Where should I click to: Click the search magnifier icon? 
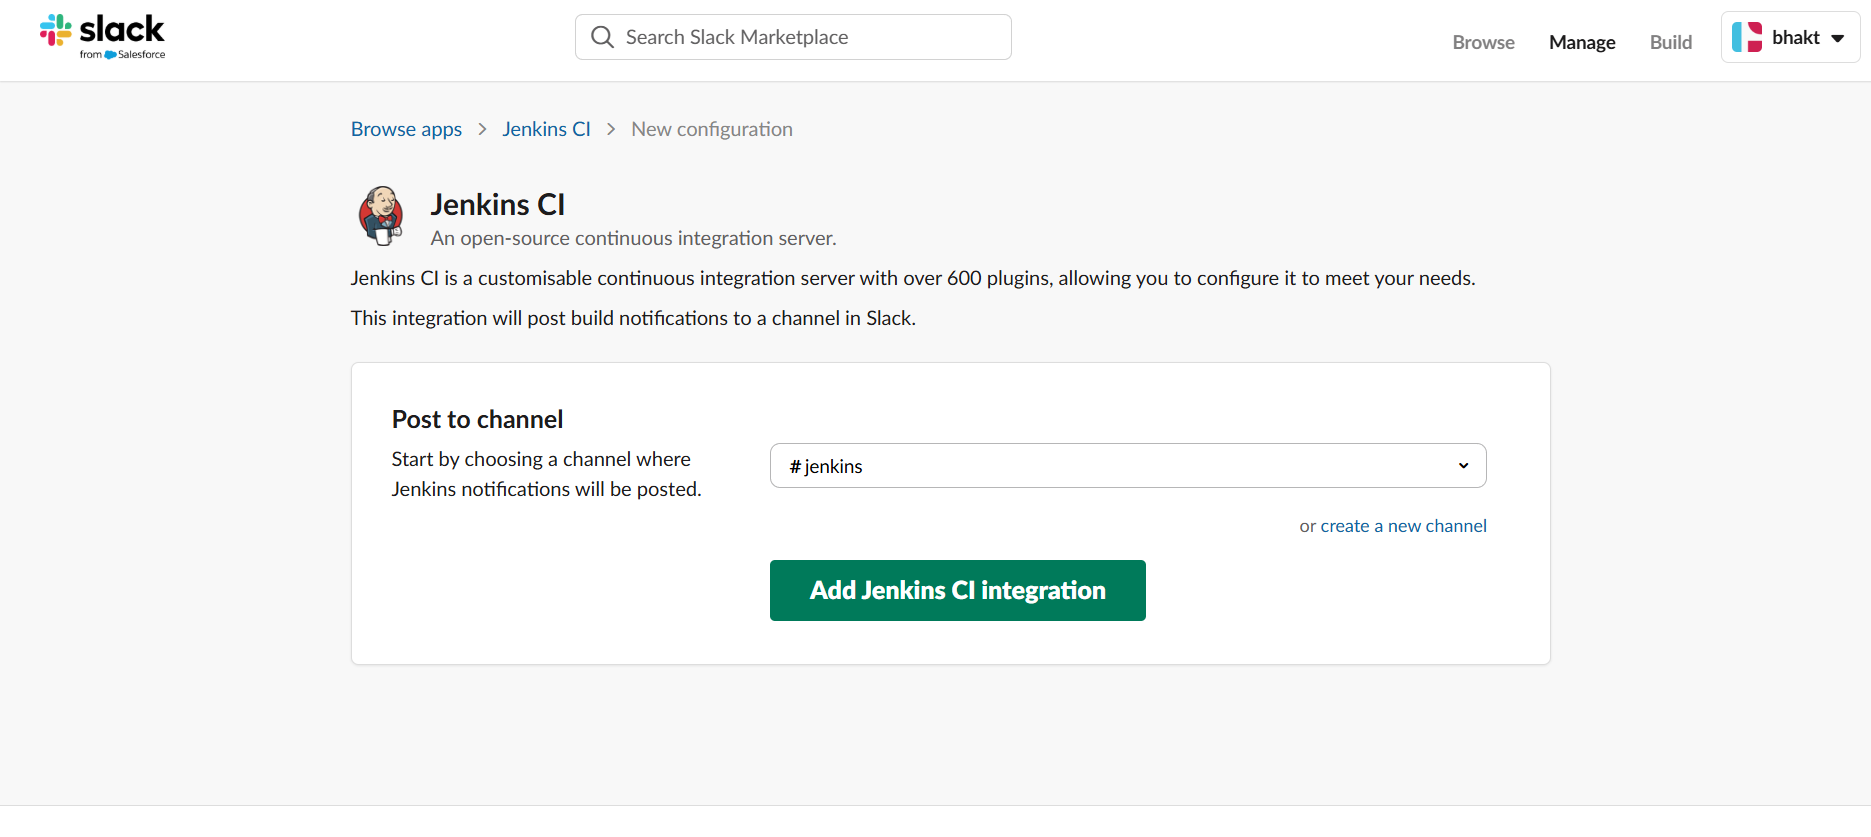[602, 37]
